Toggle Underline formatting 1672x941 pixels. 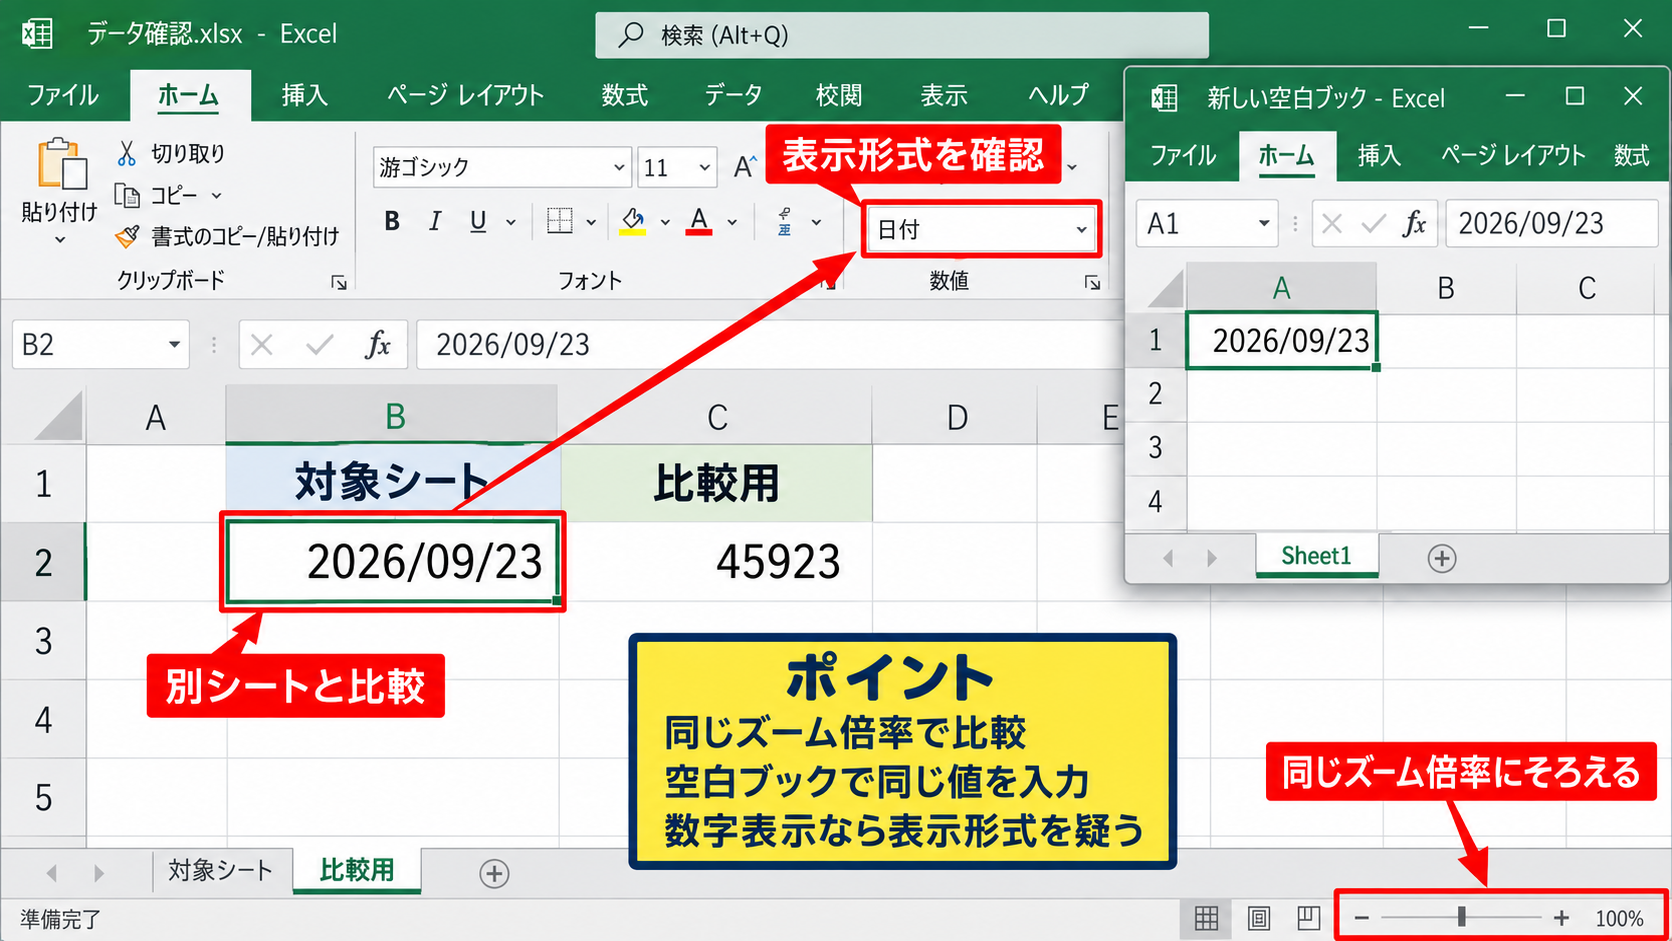pyautogui.click(x=478, y=222)
